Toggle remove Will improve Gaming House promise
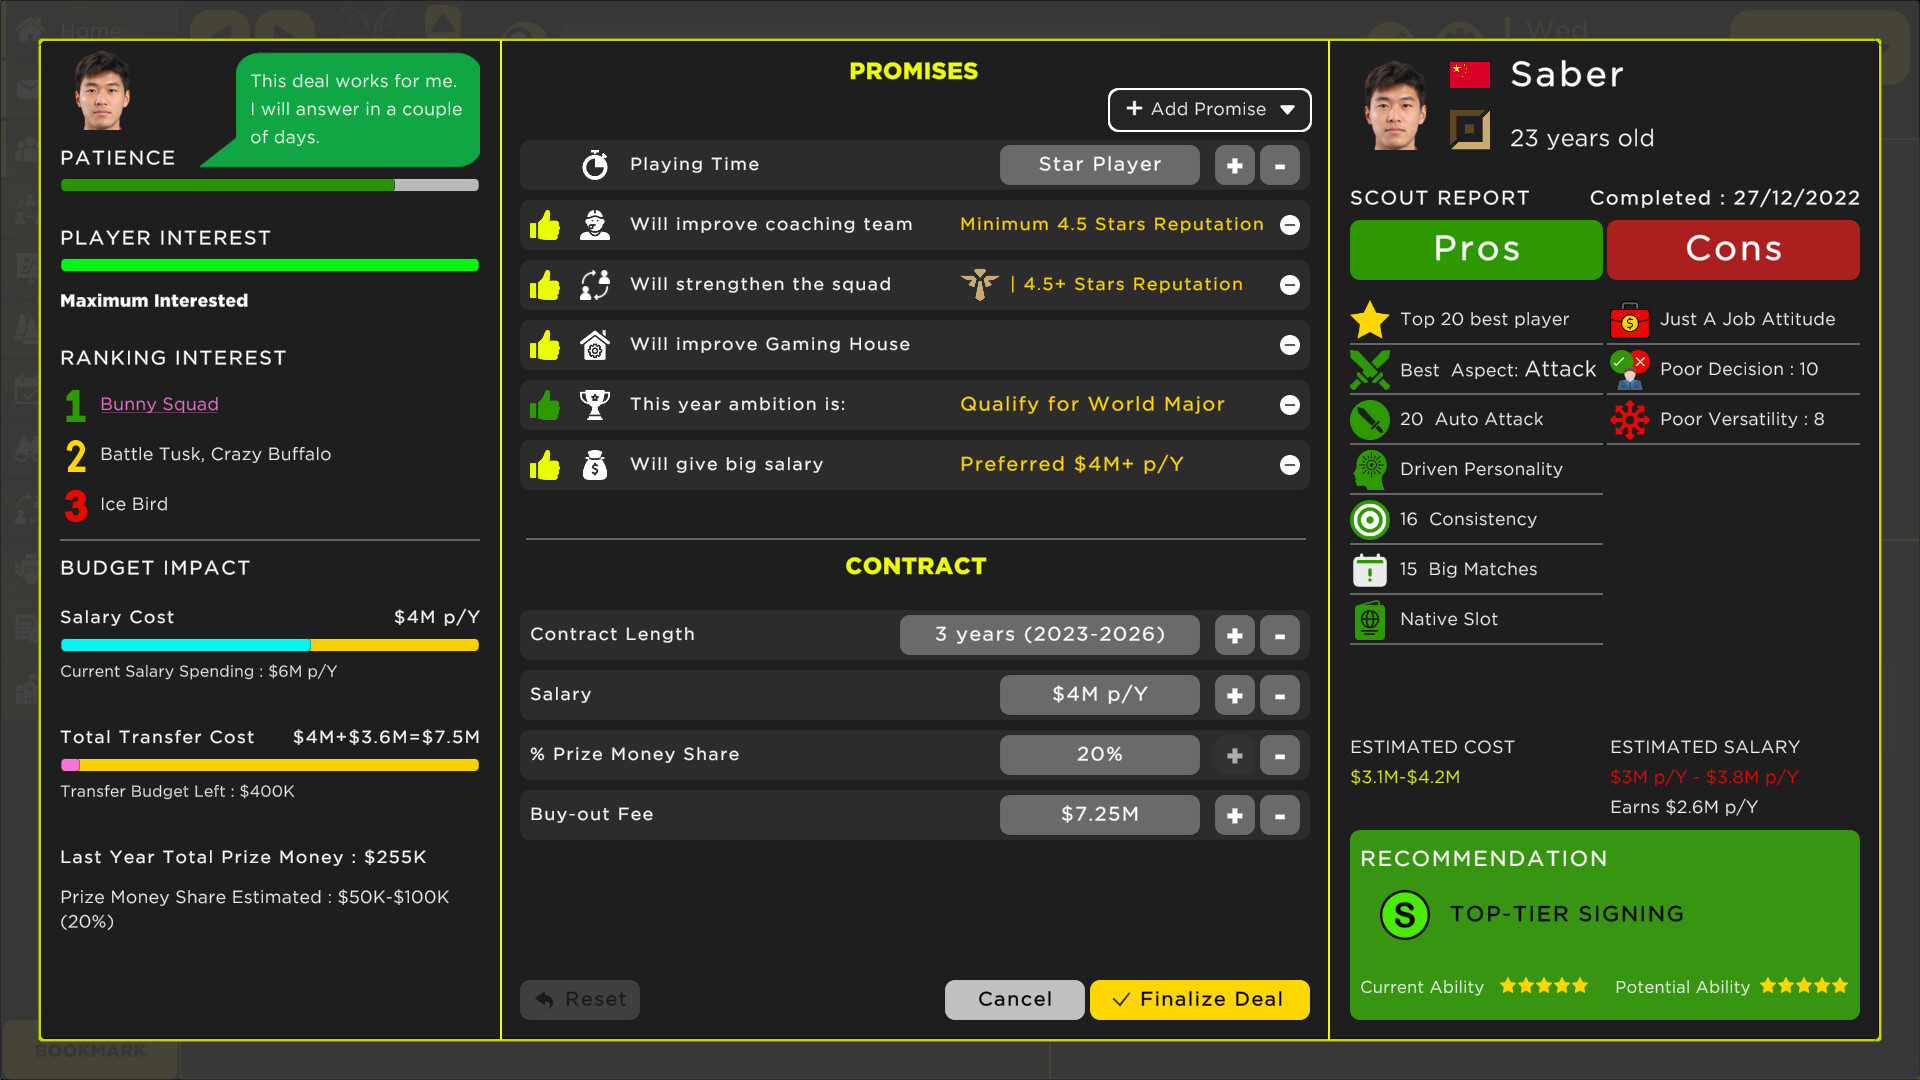Screen dimensions: 1920x1080 [1290, 344]
